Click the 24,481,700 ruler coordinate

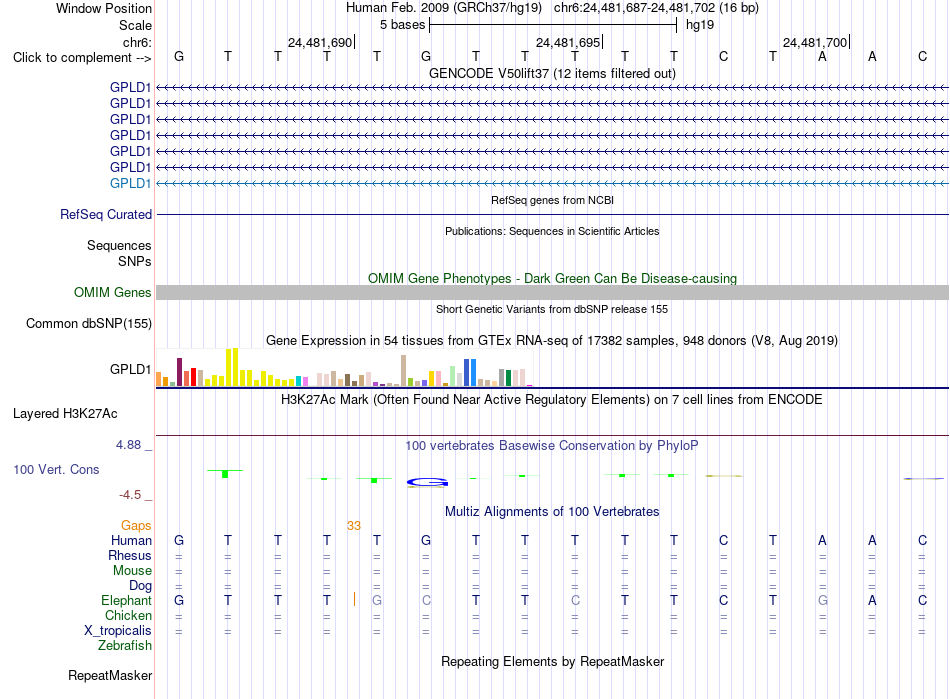point(815,42)
